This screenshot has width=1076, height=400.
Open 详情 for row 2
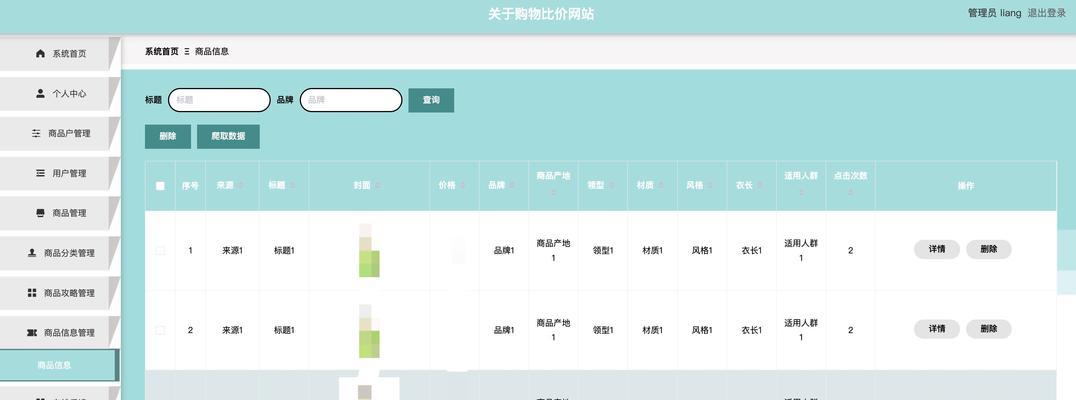[x=937, y=329]
